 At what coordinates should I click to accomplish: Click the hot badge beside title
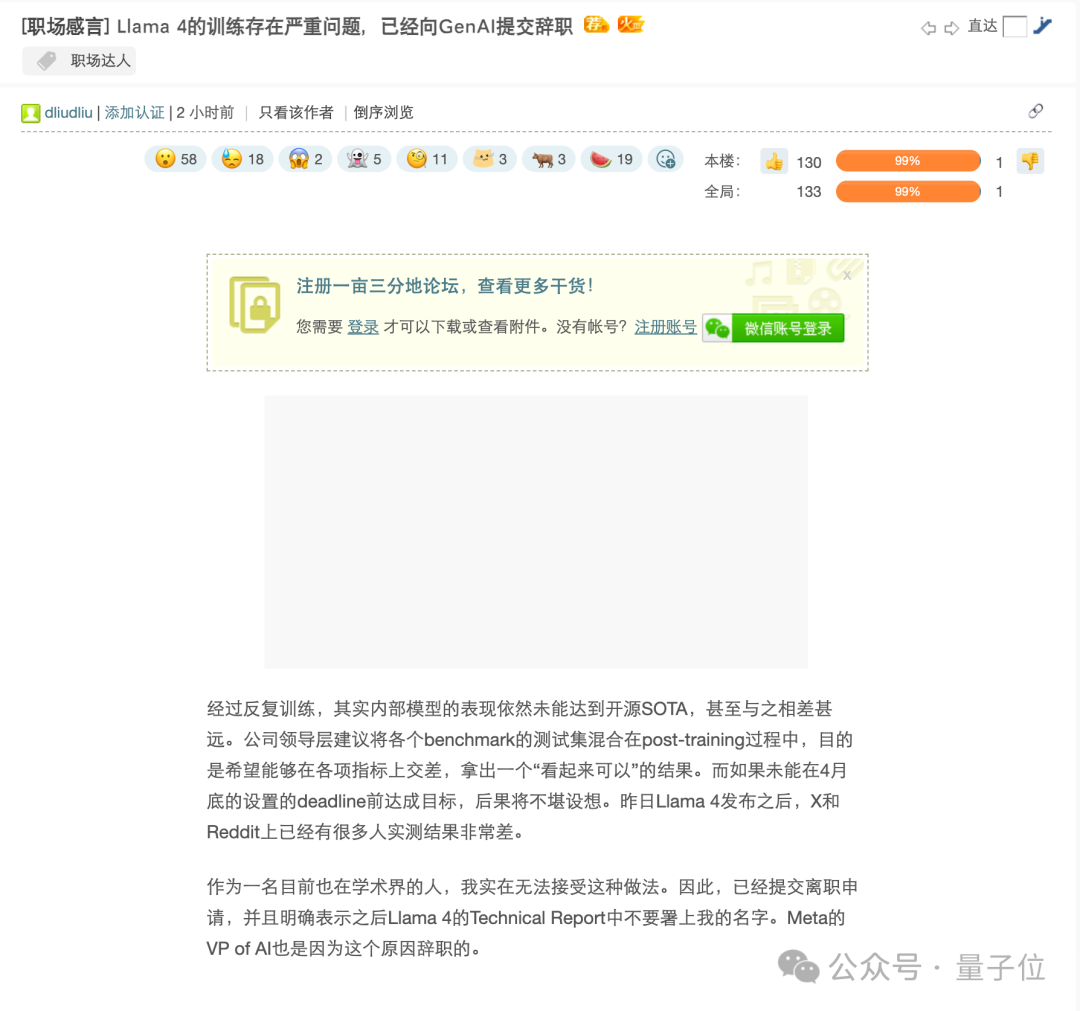coord(630,25)
